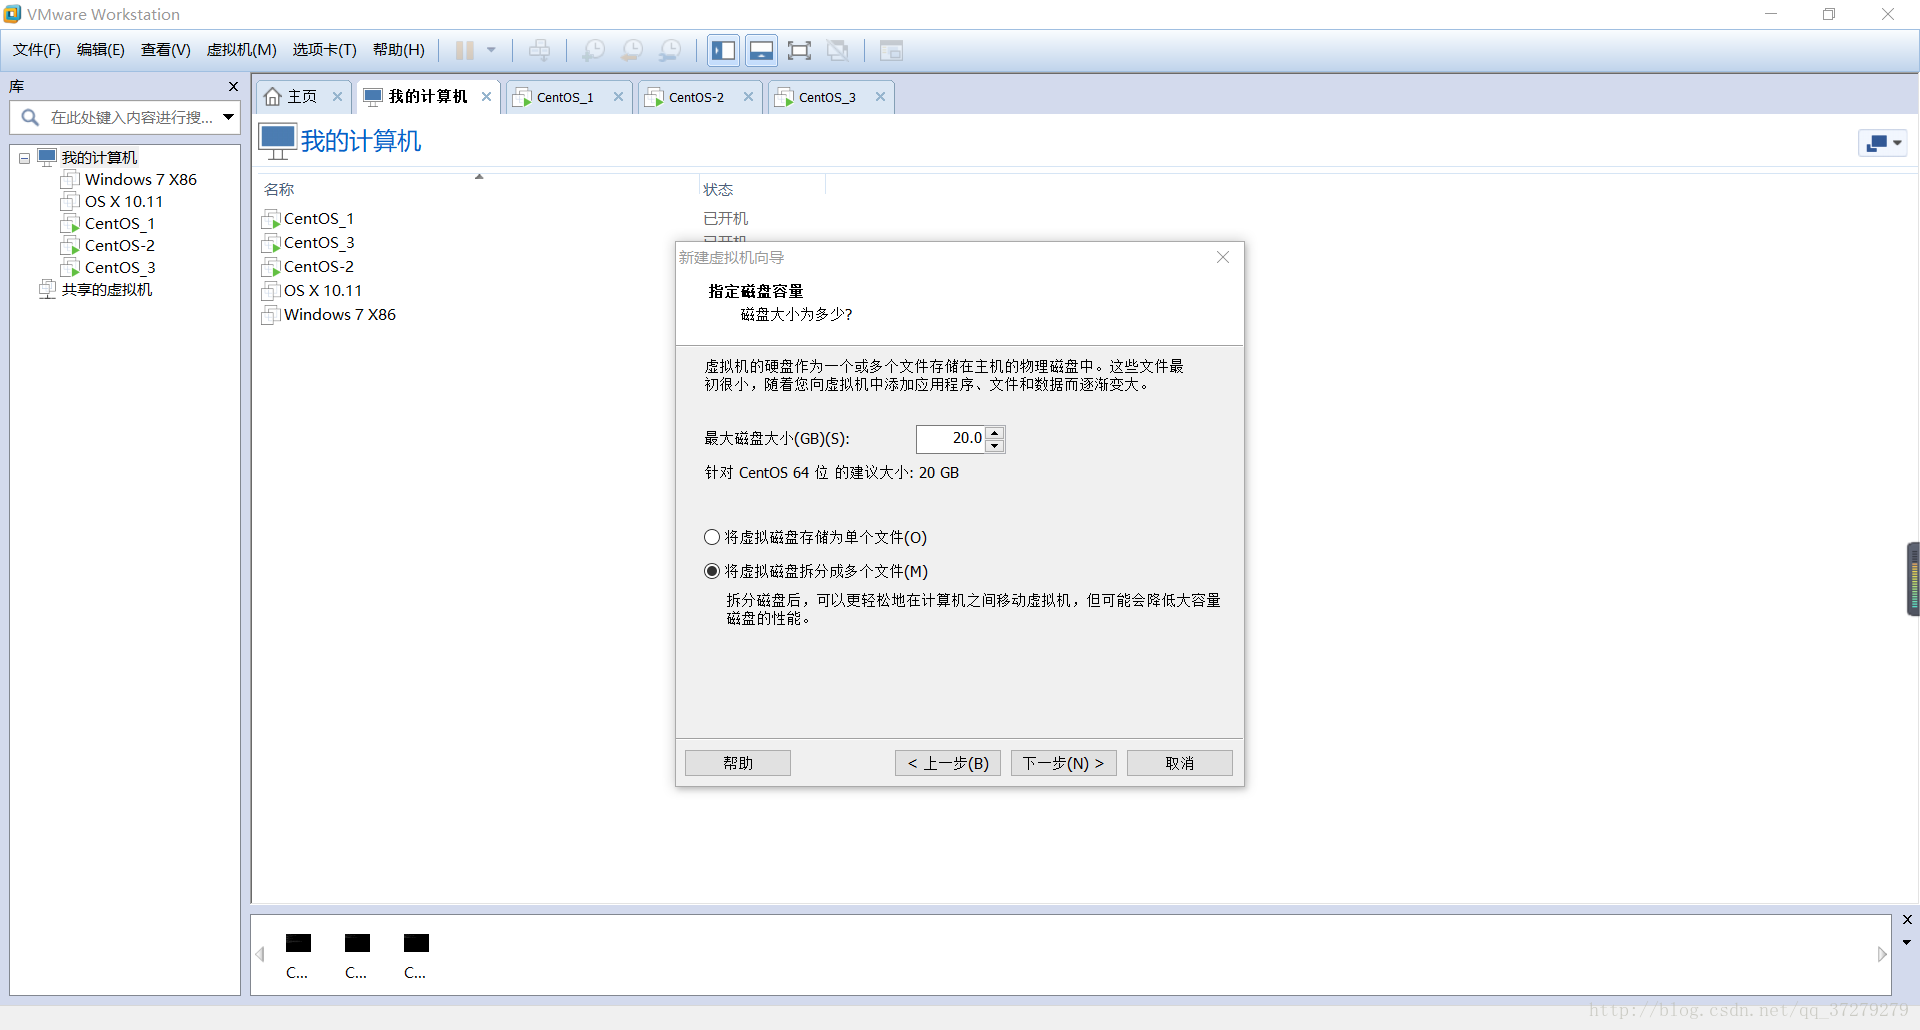Click the max disk size input field

951,438
